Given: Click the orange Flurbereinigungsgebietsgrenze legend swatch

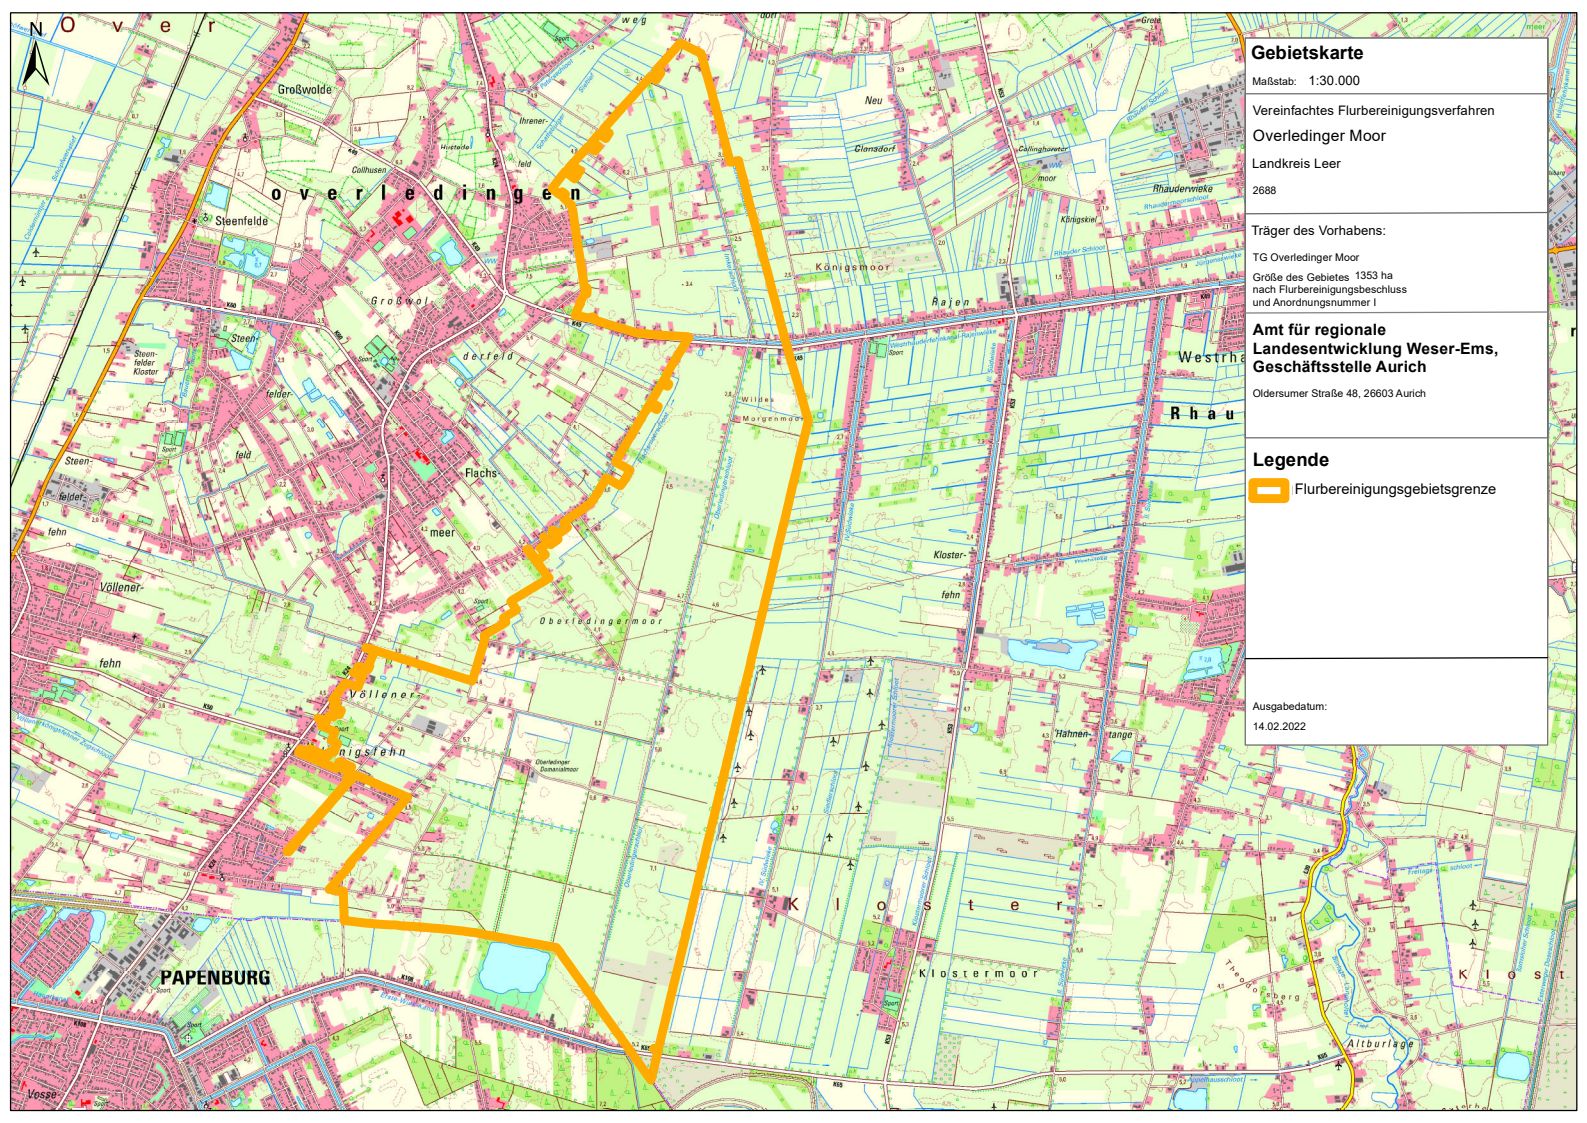Looking at the screenshot, I should 1270,490.
